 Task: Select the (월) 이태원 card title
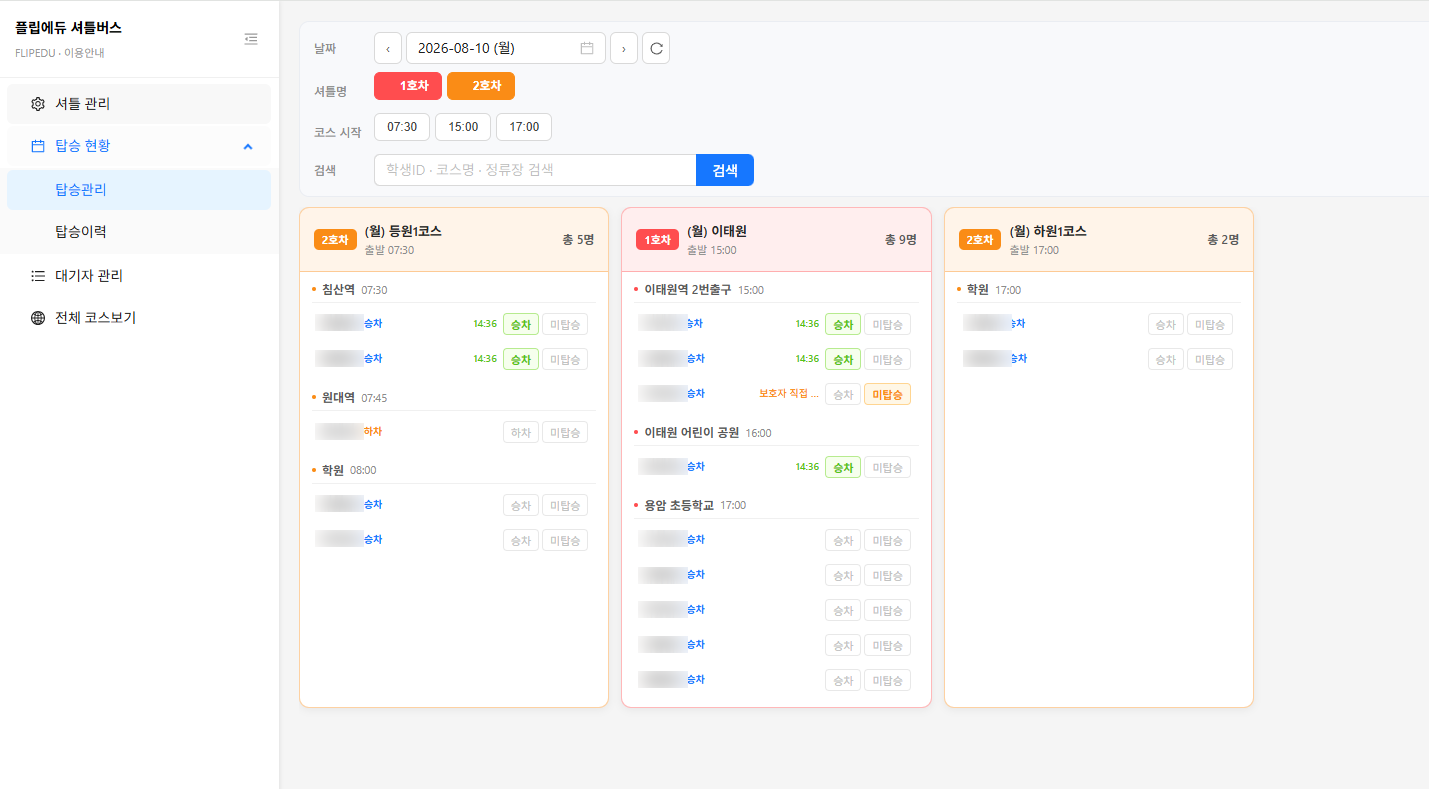[717, 231]
